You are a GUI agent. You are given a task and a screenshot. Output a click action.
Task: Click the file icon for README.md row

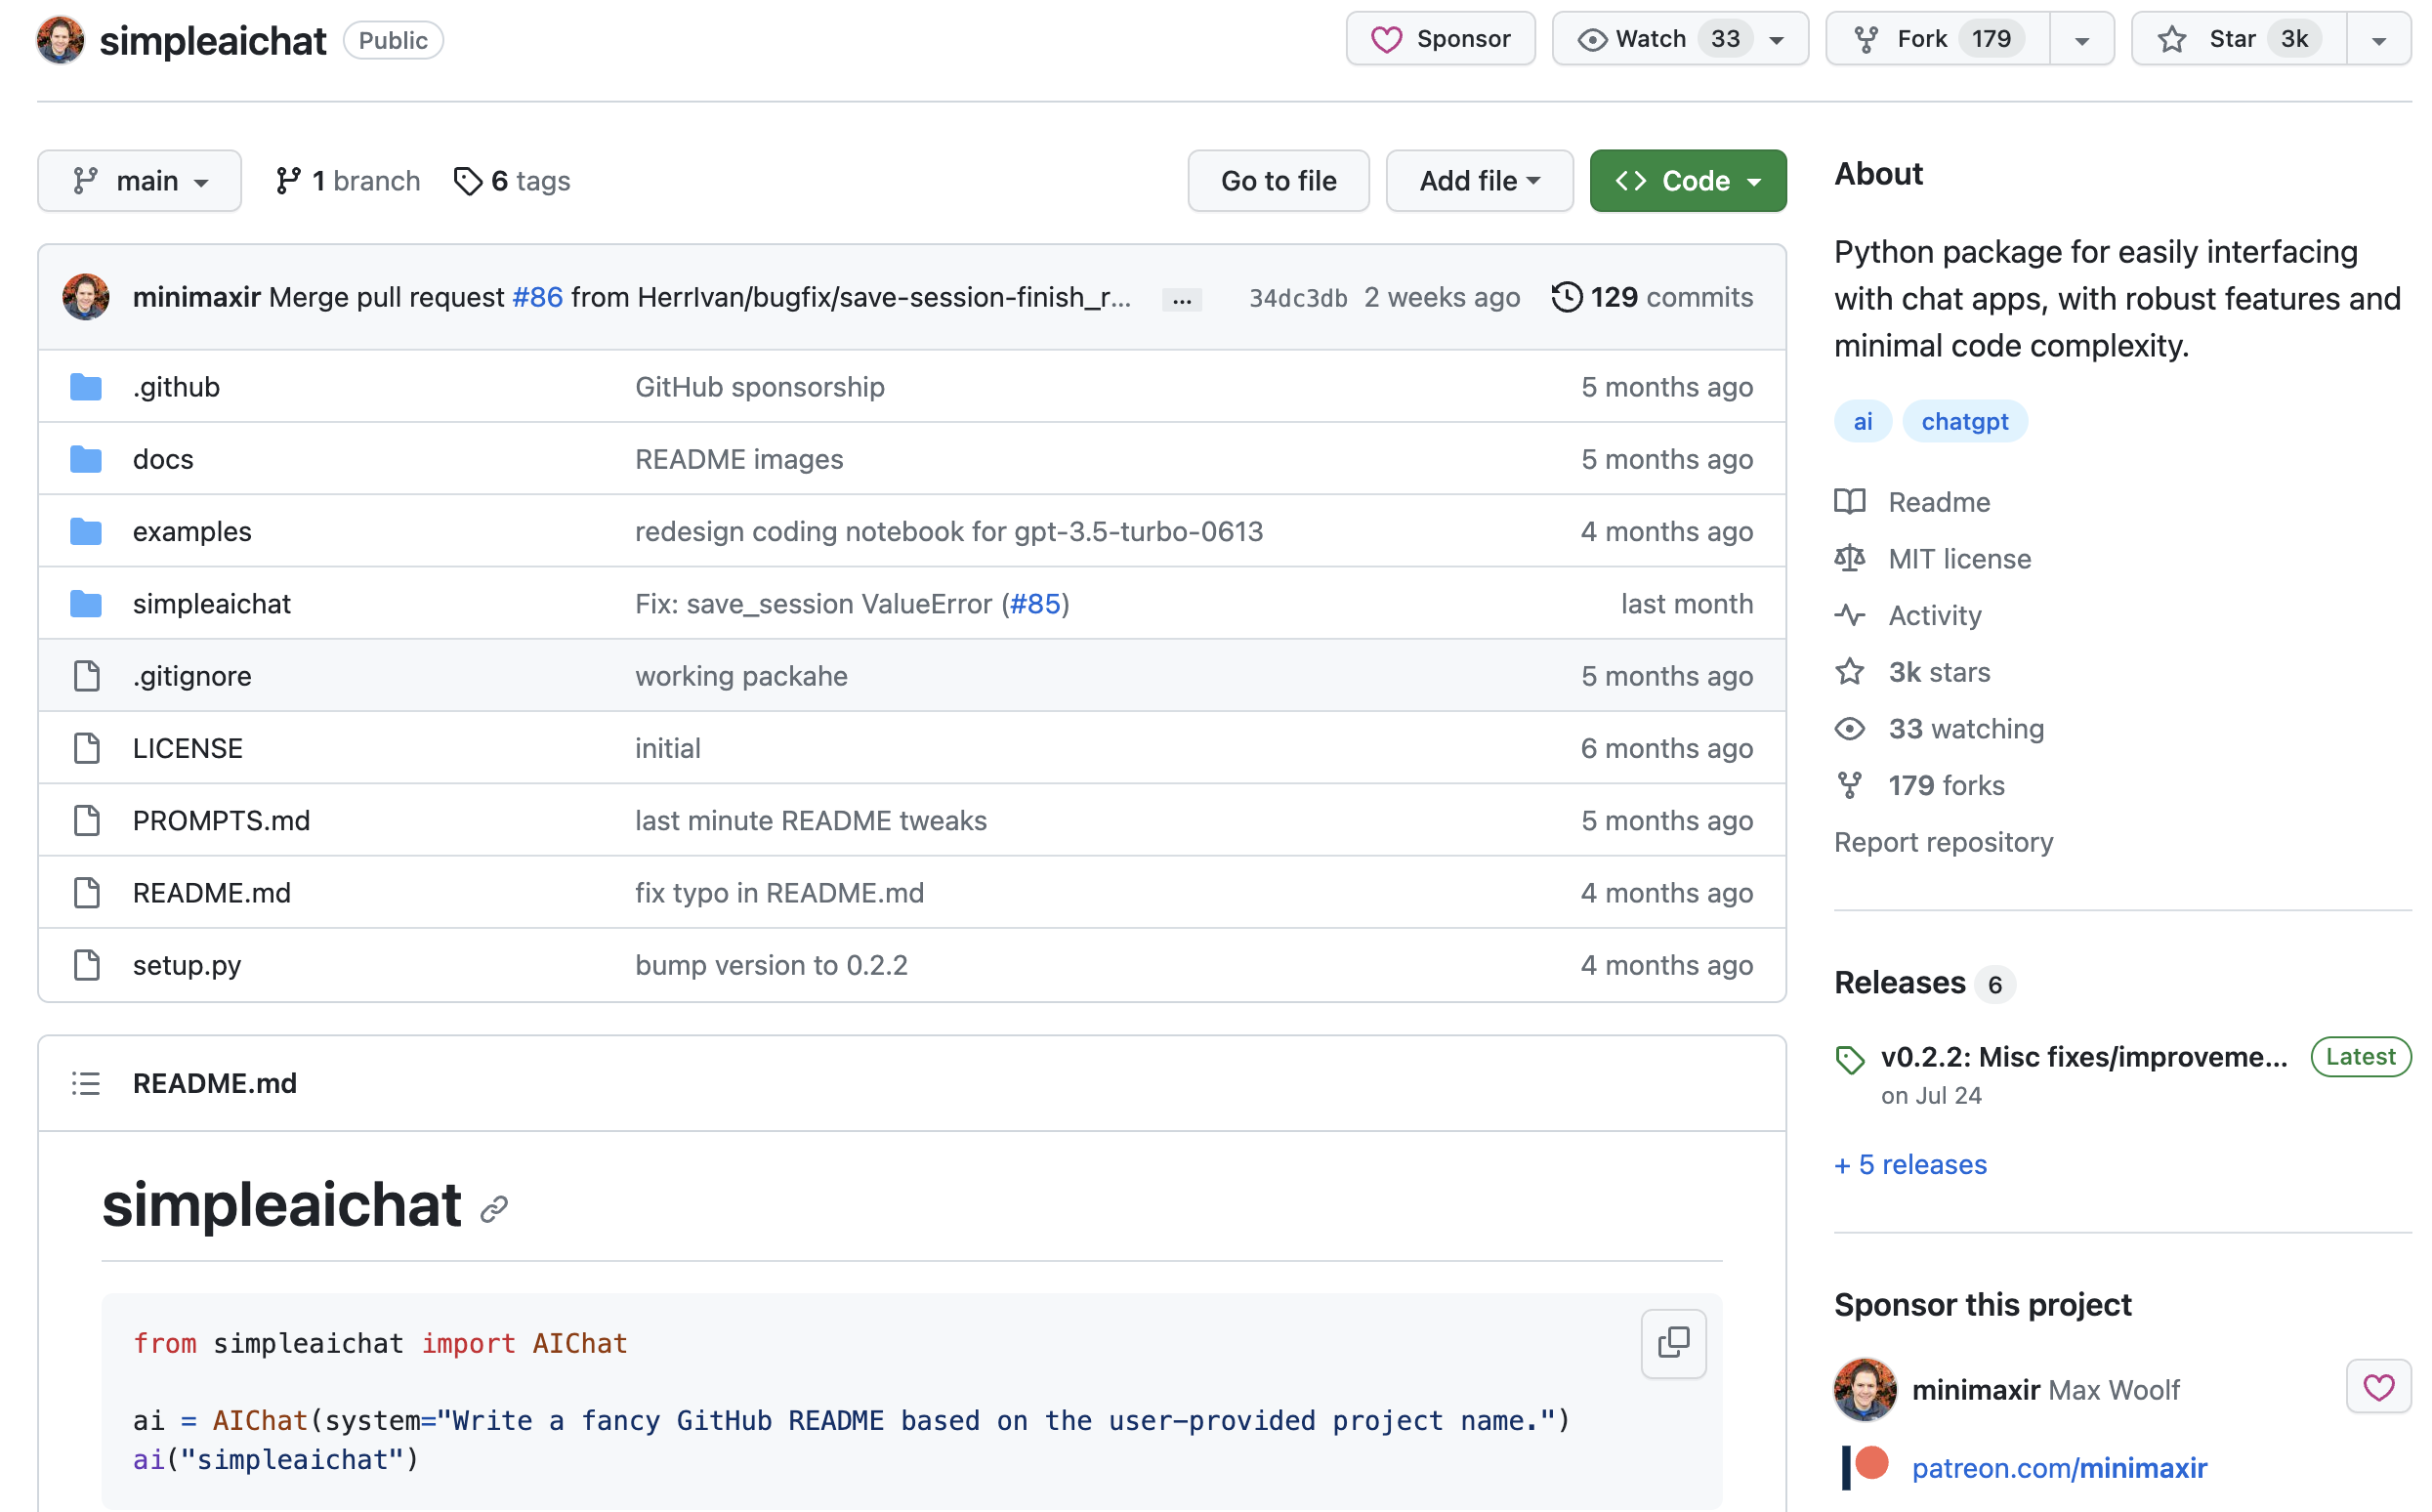(x=87, y=893)
